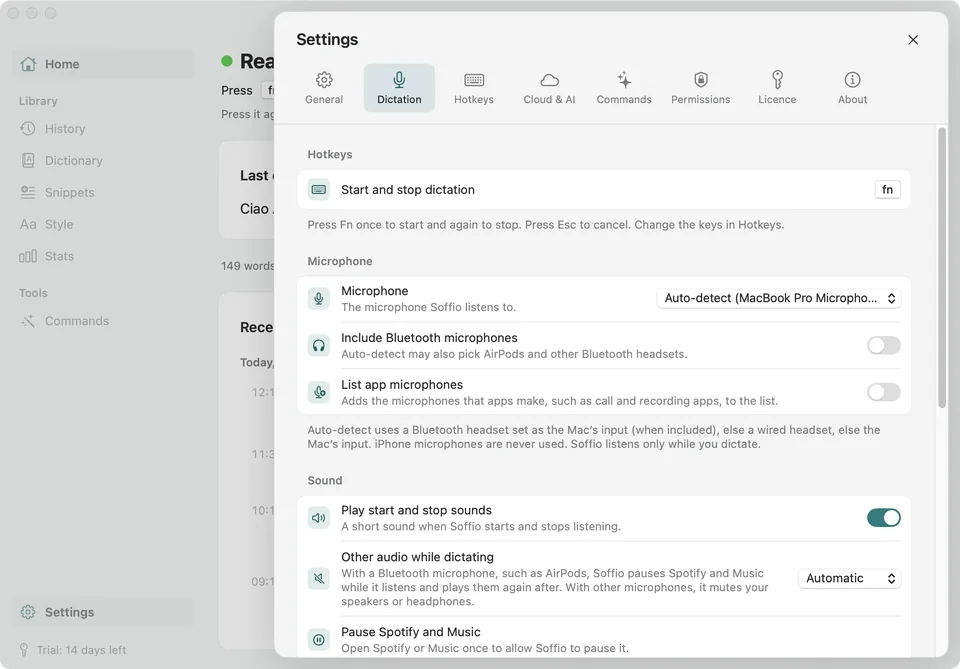
Task: Switch to the Licence tab label
Action: click(777, 99)
